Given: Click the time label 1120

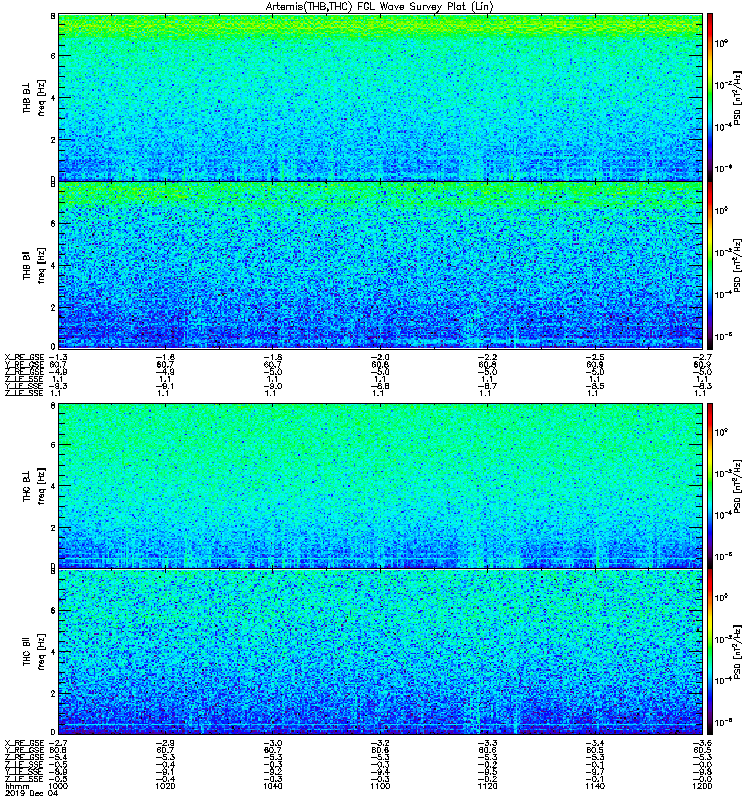Looking at the screenshot, I should click(487, 786).
